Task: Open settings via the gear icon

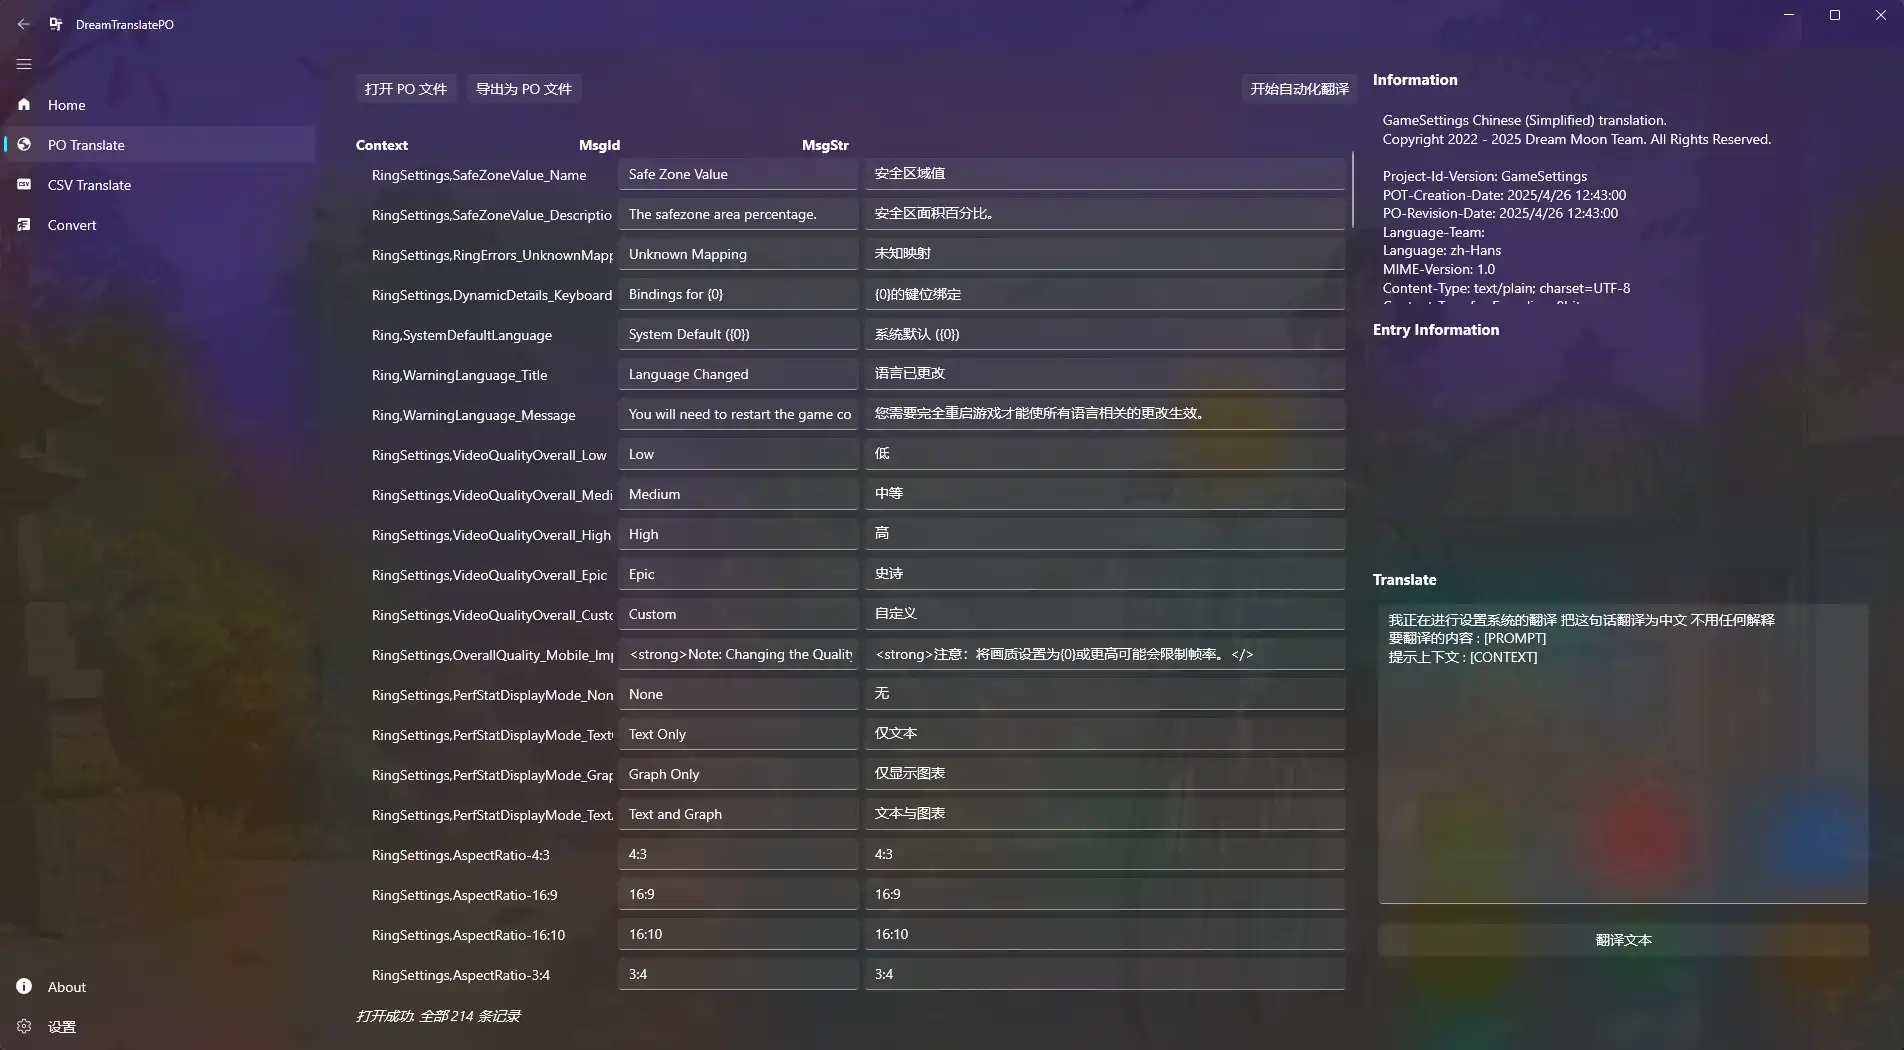Action: click(x=24, y=1027)
